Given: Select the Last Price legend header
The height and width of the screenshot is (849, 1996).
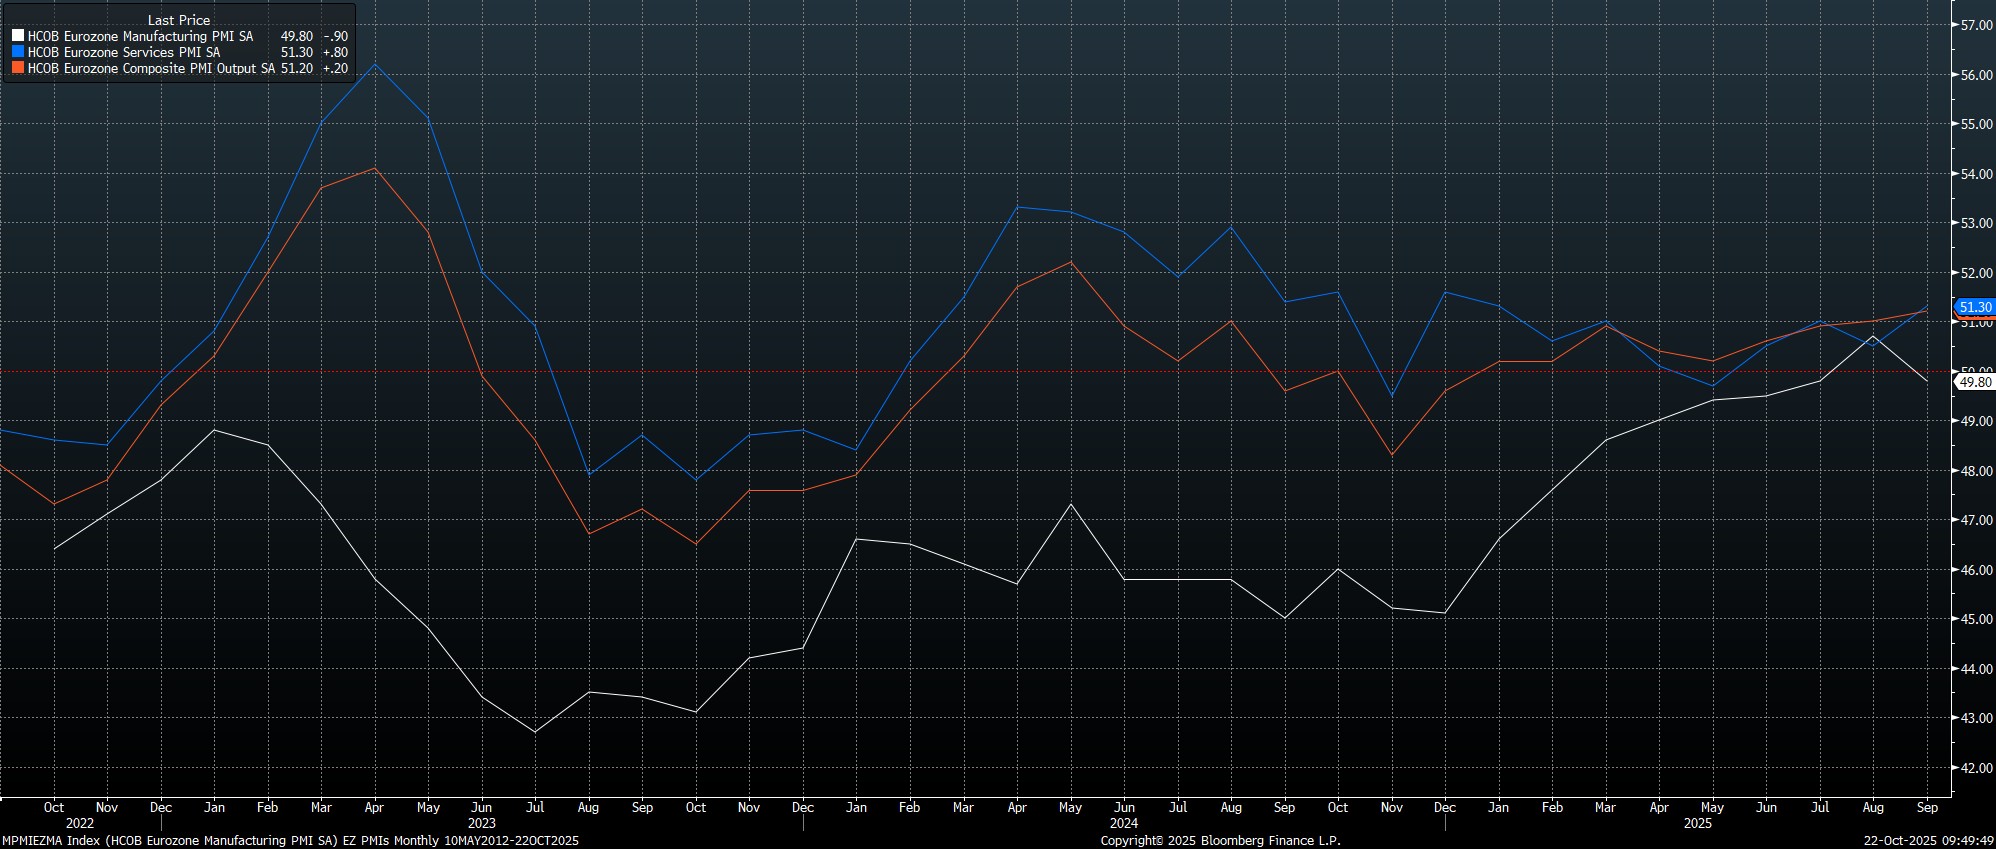Looking at the screenshot, I should [x=178, y=20].
